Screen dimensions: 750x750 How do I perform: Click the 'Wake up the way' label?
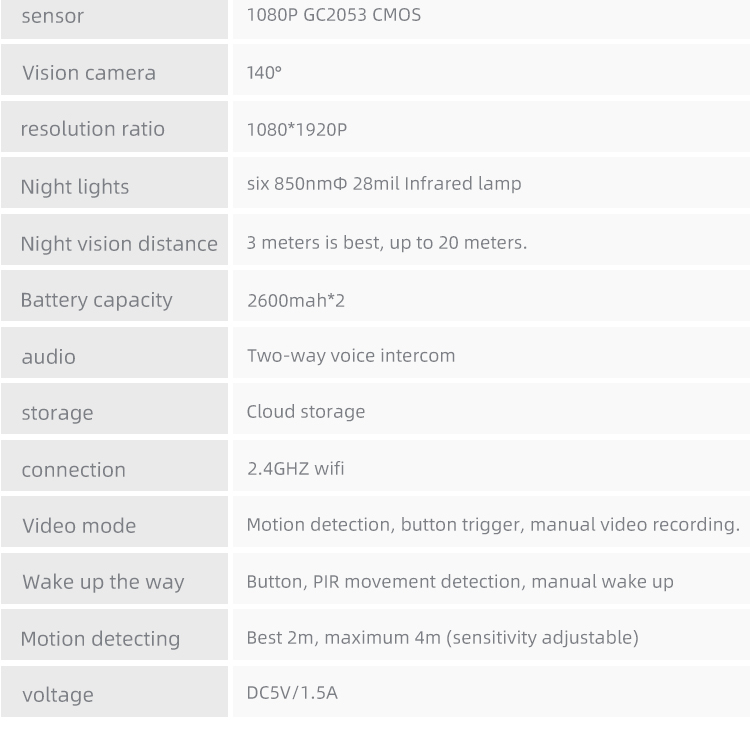pyautogui.click(x=103, y=583)
